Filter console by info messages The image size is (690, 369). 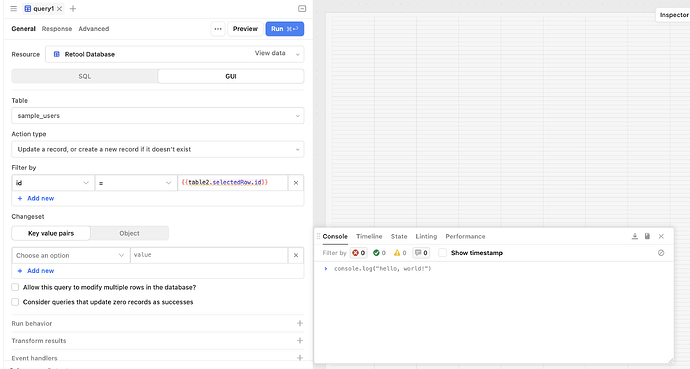tap(421, 253)
